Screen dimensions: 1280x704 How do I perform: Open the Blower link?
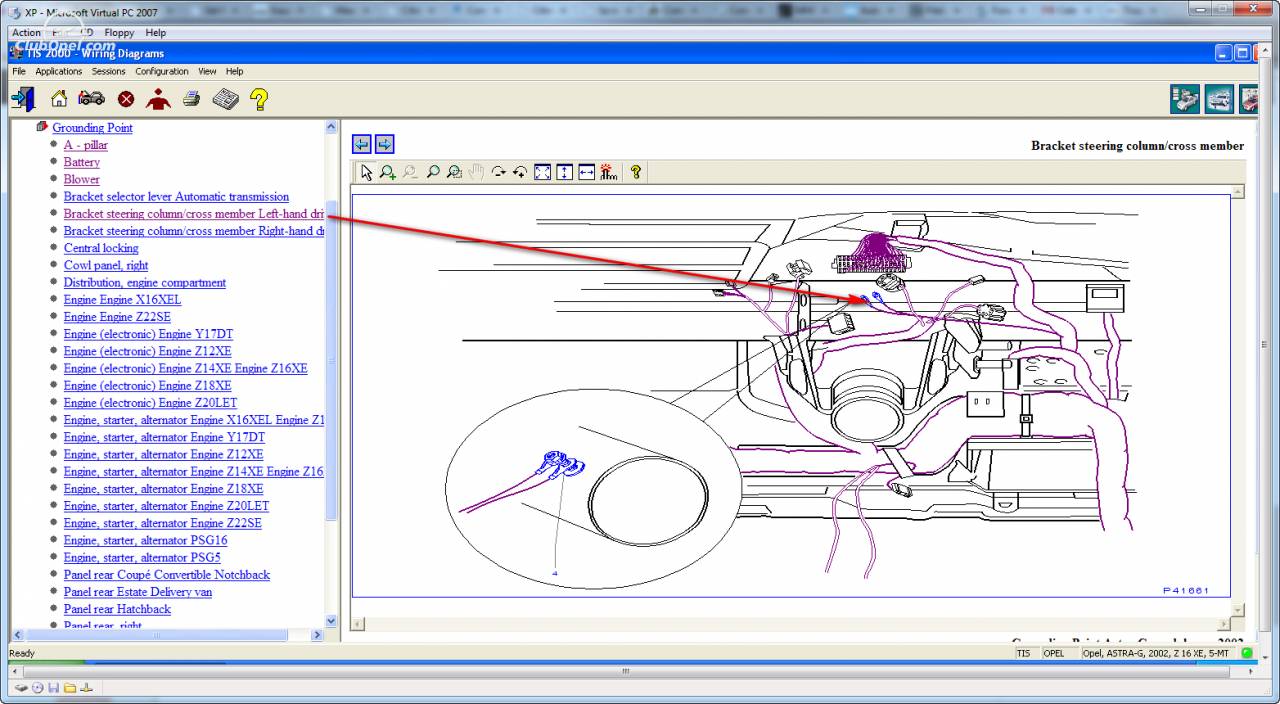click(x=82, y=179)
